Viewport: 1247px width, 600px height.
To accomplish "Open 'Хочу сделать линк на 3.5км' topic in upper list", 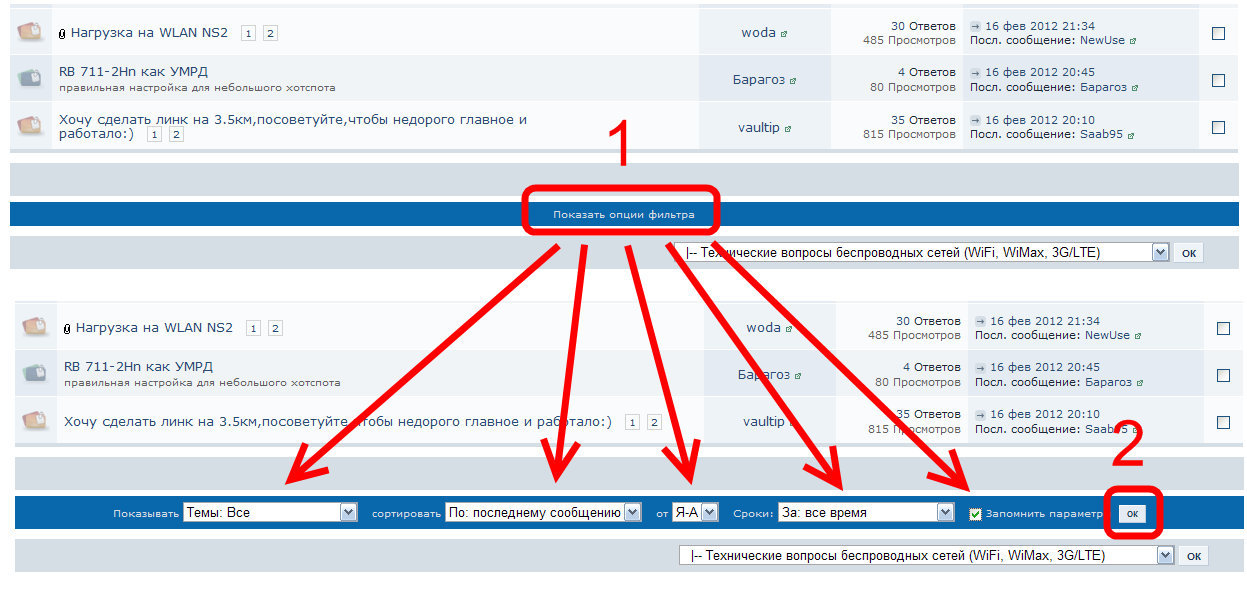I will (293, 126).
